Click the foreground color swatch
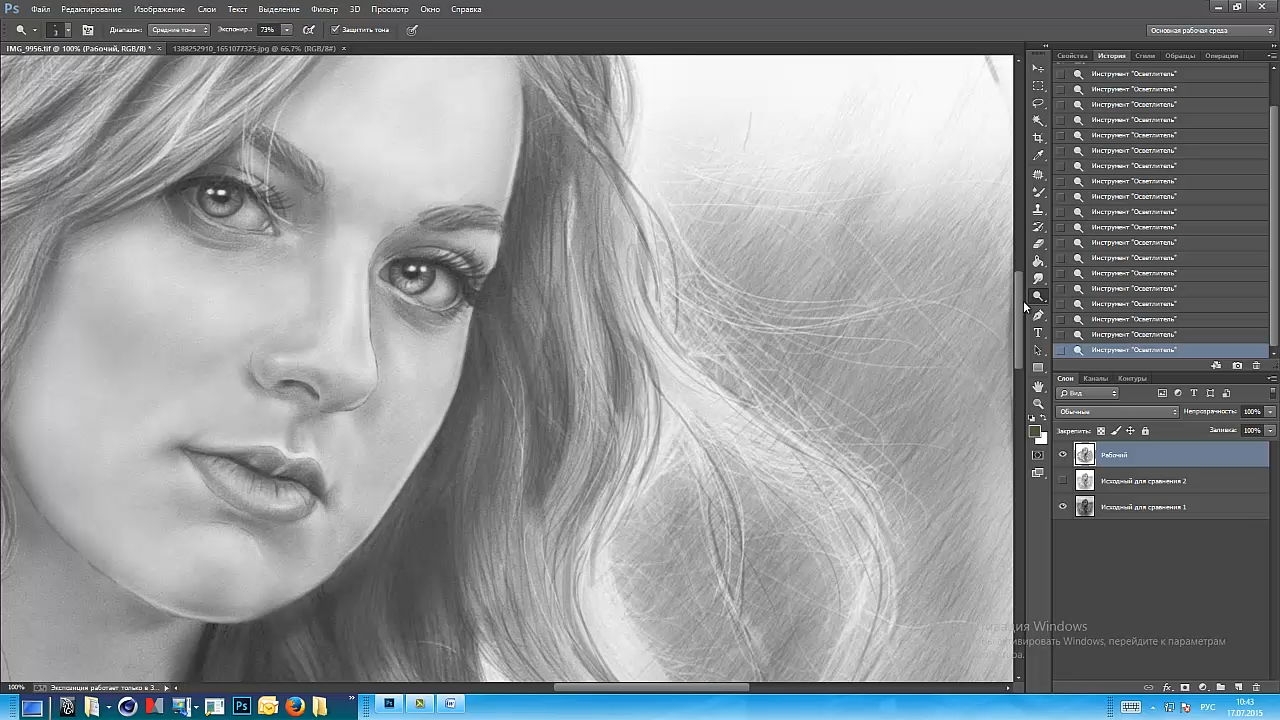The height and width of the screenshot is (720, 1280). click(x=1035, y=432)
